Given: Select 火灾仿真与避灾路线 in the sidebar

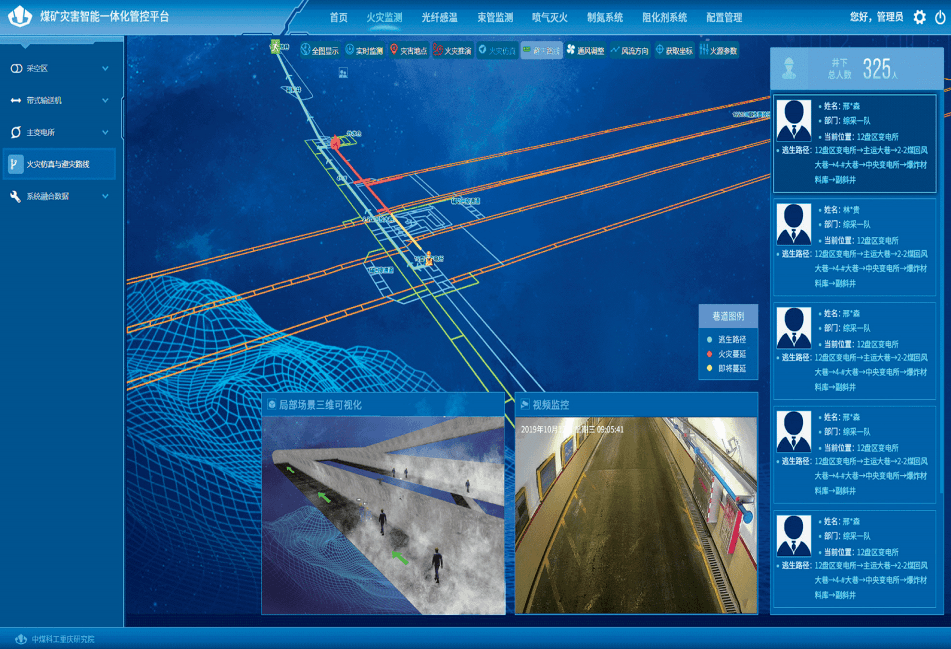Looking at the screenshot, I should click(58, 164).
